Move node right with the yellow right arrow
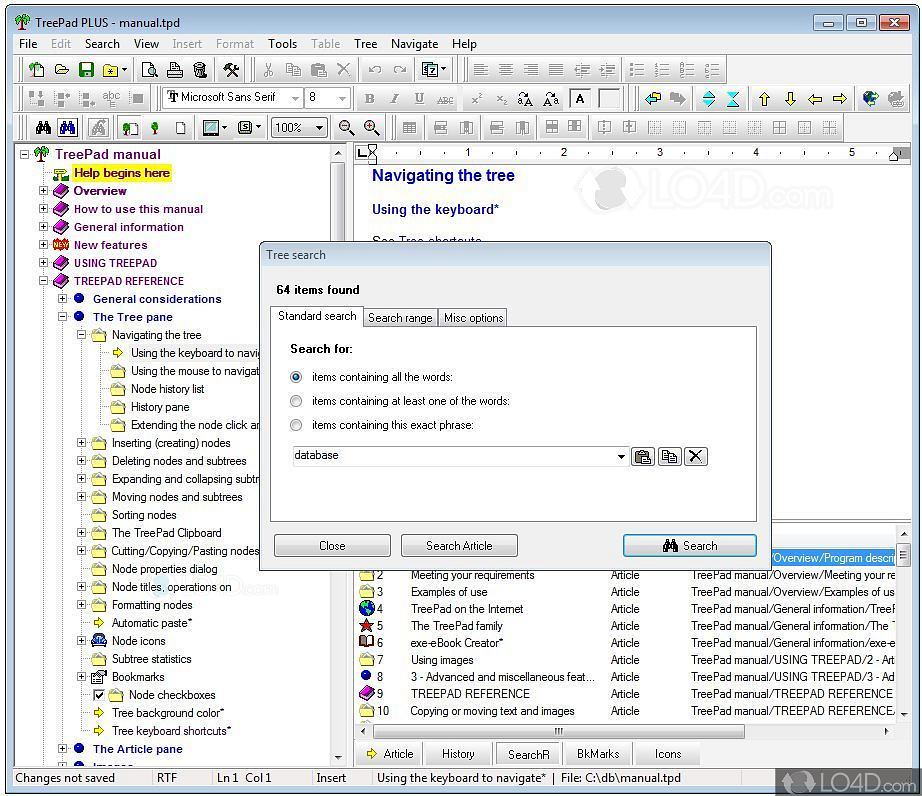The height and width of the screenshot is (796, 922). click(x=840, y=99)
